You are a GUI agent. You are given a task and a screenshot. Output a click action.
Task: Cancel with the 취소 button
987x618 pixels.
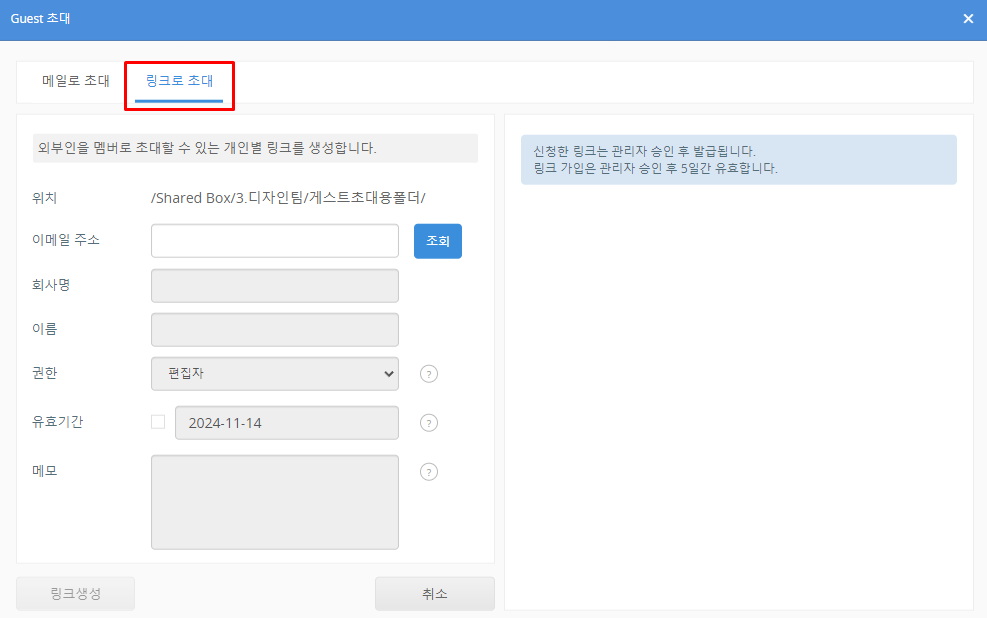coord(434,594)
